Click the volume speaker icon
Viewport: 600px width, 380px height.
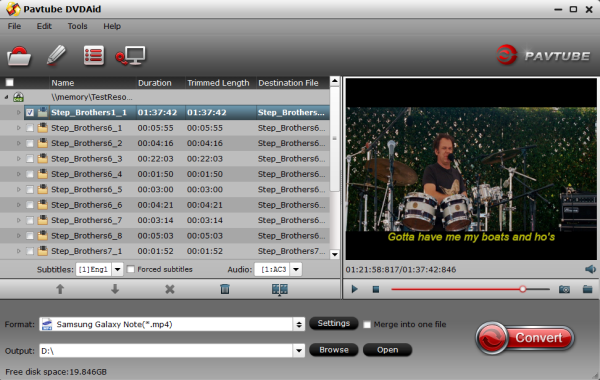[590, 269]
